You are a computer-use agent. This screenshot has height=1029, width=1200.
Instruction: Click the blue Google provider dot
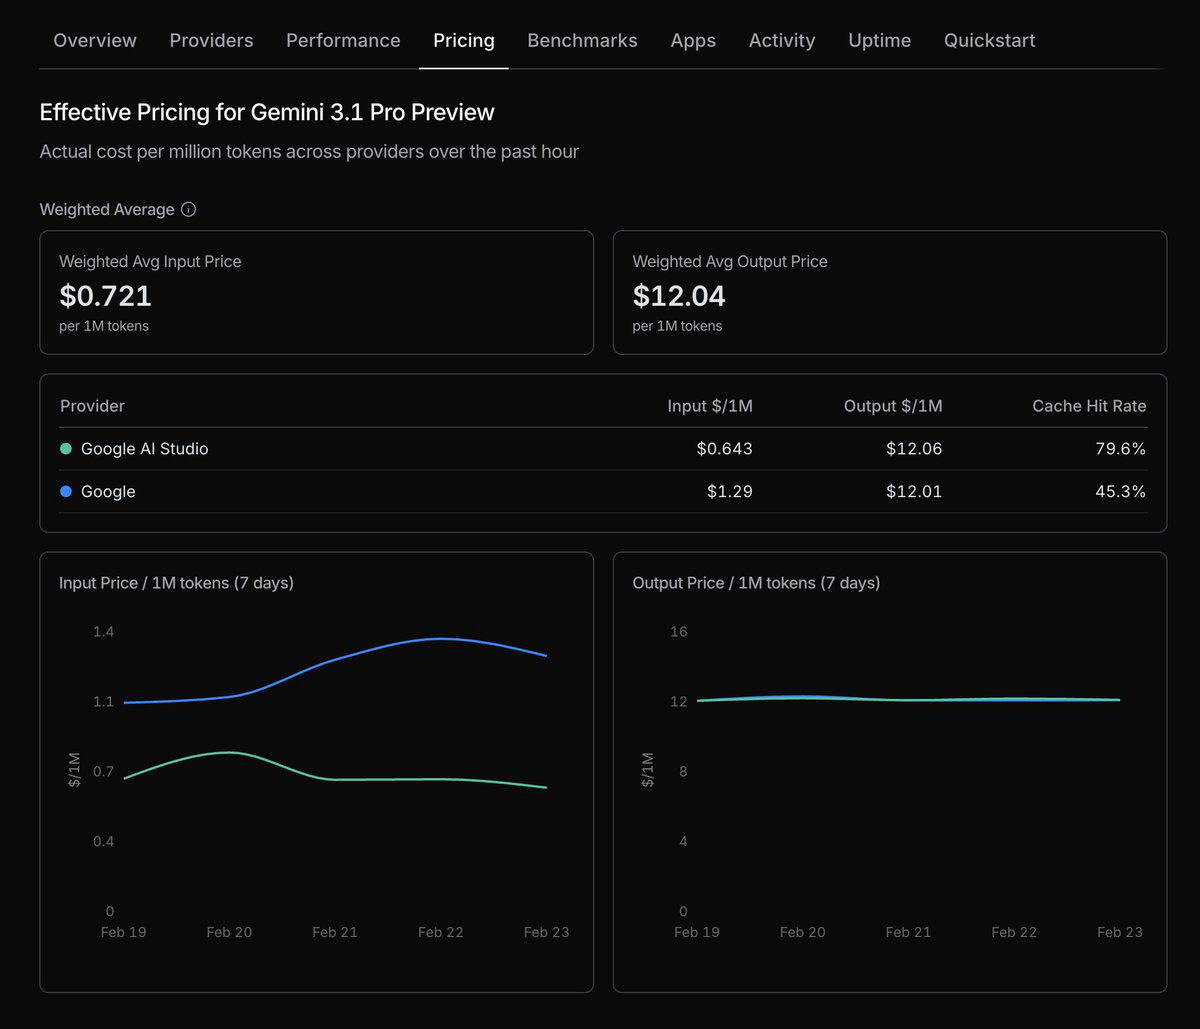pos(66,492)
